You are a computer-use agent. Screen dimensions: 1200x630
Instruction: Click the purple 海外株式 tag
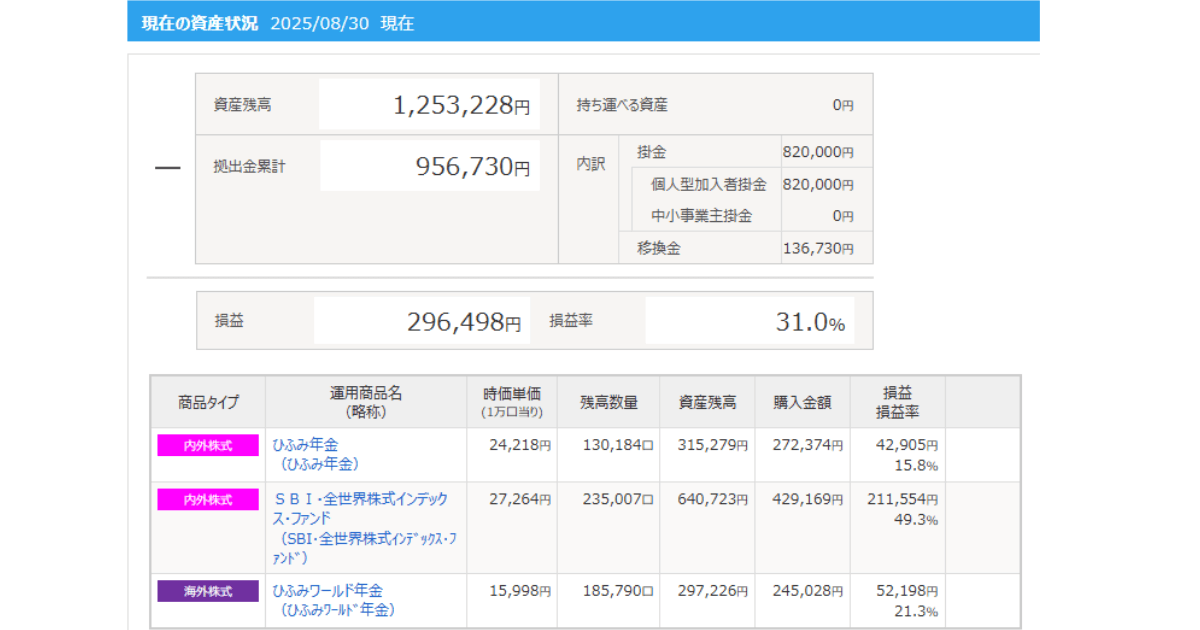[208, 591]
